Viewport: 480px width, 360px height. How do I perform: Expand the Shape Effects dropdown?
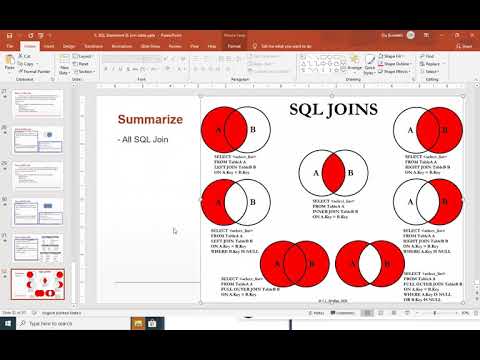[394, 71]
